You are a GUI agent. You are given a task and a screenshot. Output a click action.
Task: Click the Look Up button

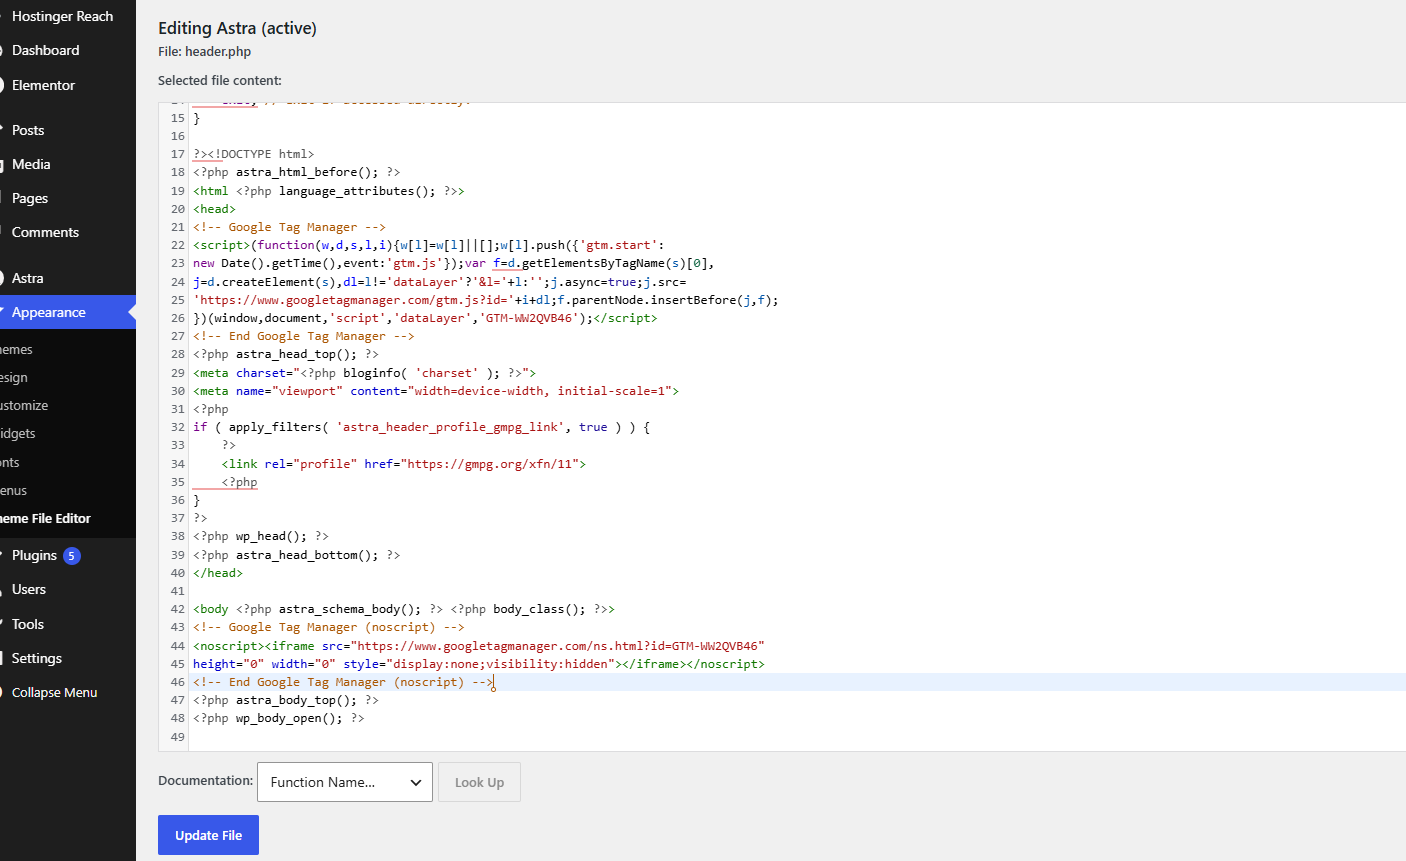479,782
